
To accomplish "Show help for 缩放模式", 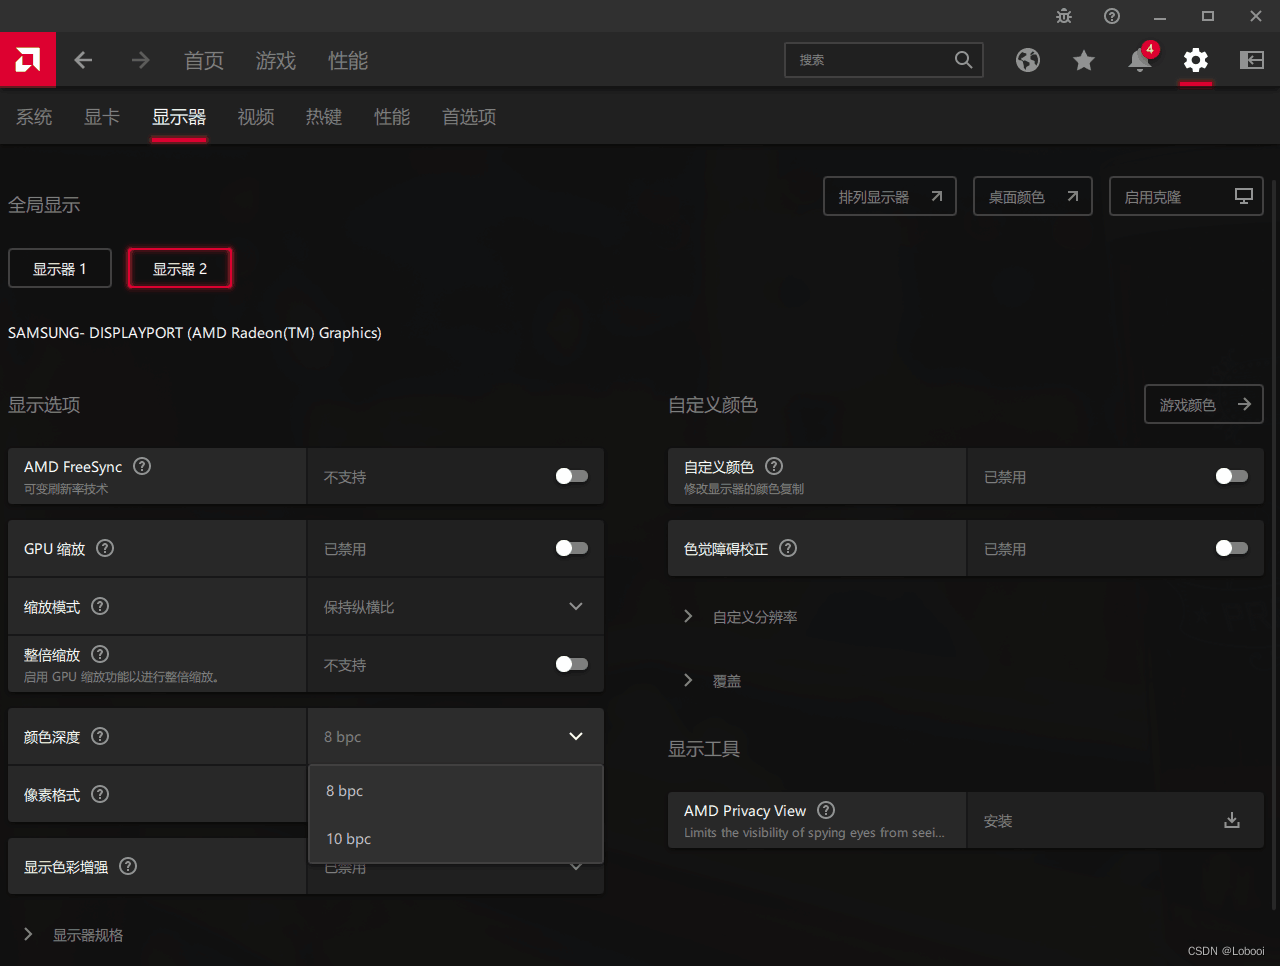I will tap(100, 606).
